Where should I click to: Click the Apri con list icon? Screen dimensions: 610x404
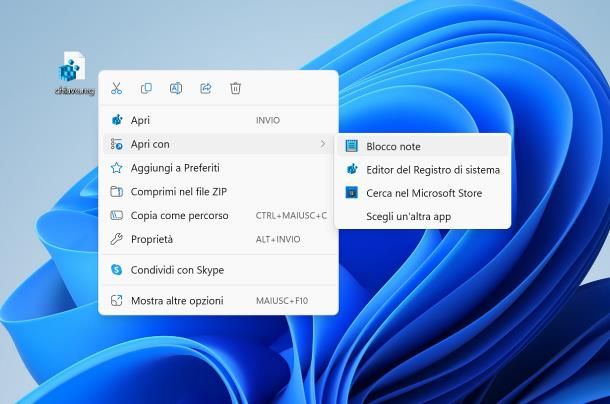[116, 144]
